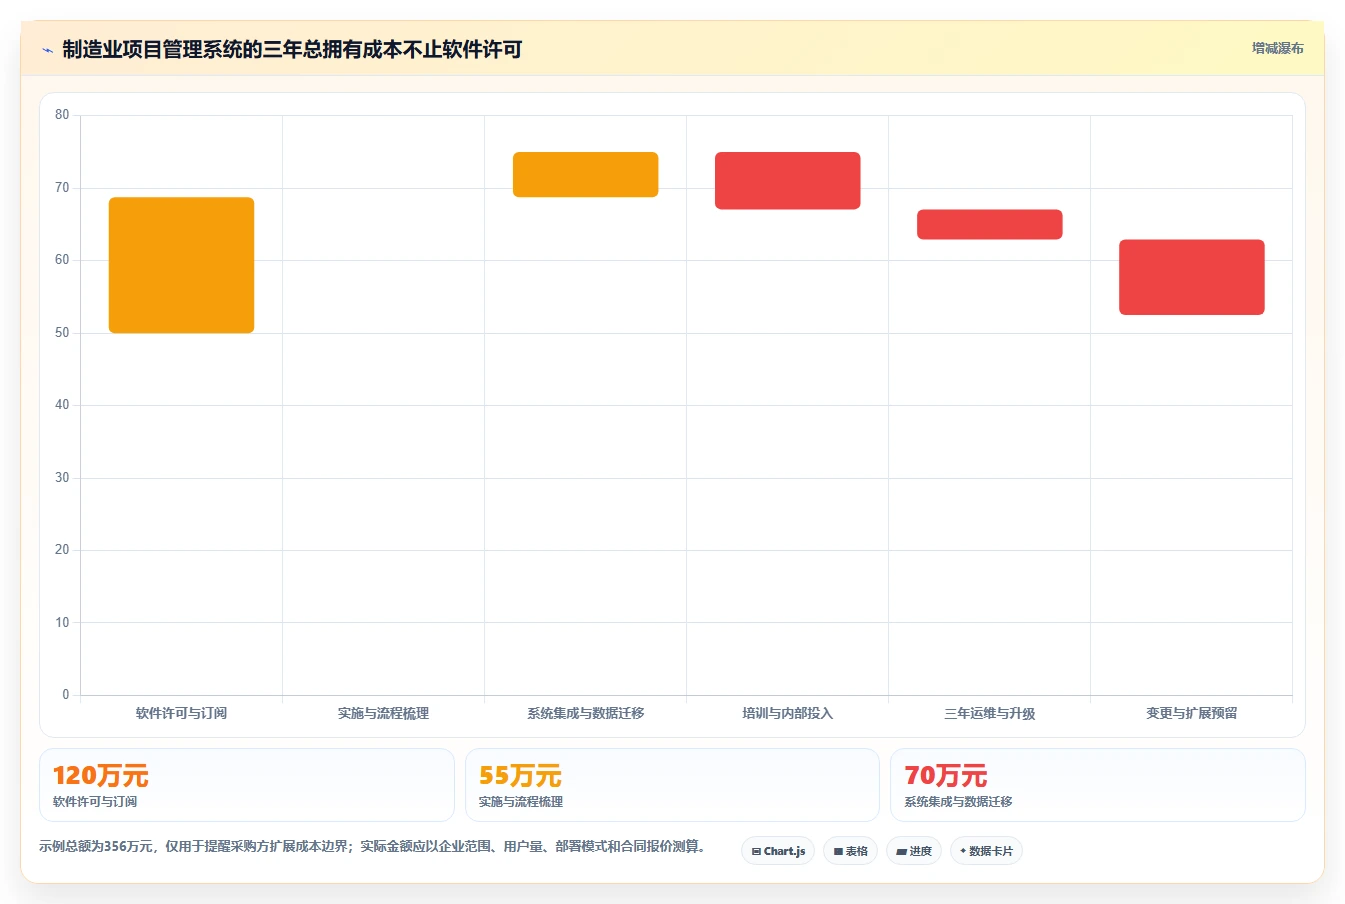Open the 55万元 实施与流程梳理 data card
This screenshot has width=1345, height=904.
(x=672, y=785)
